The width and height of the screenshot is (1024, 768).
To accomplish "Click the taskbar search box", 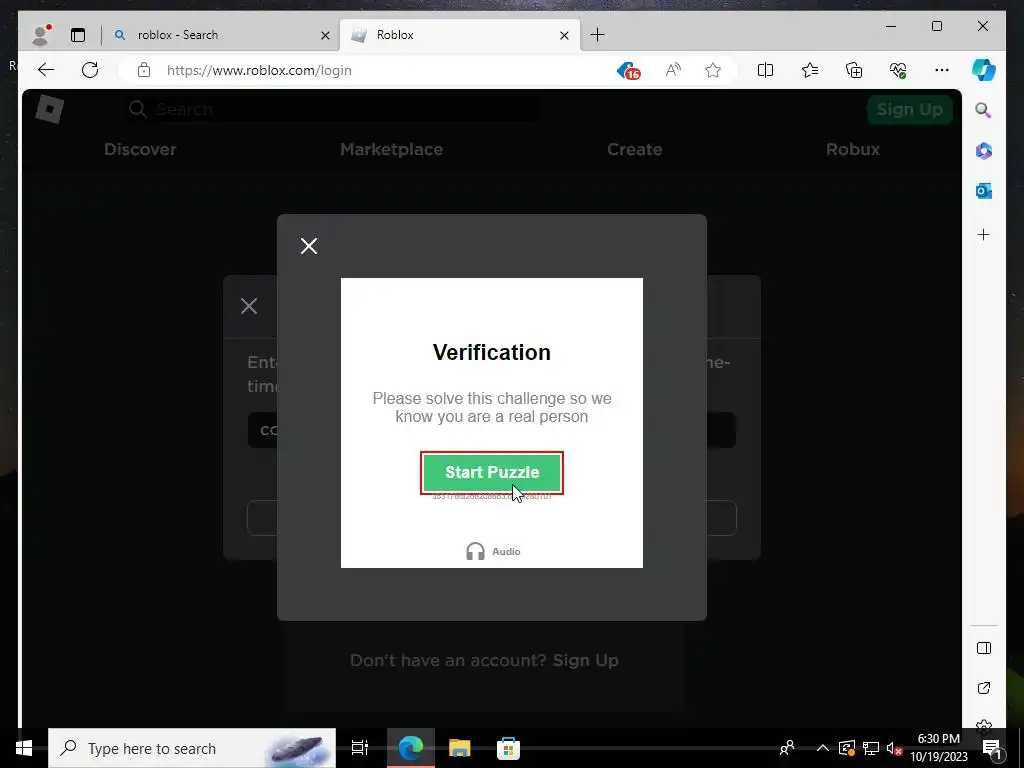I will click(x=192, y=748).
